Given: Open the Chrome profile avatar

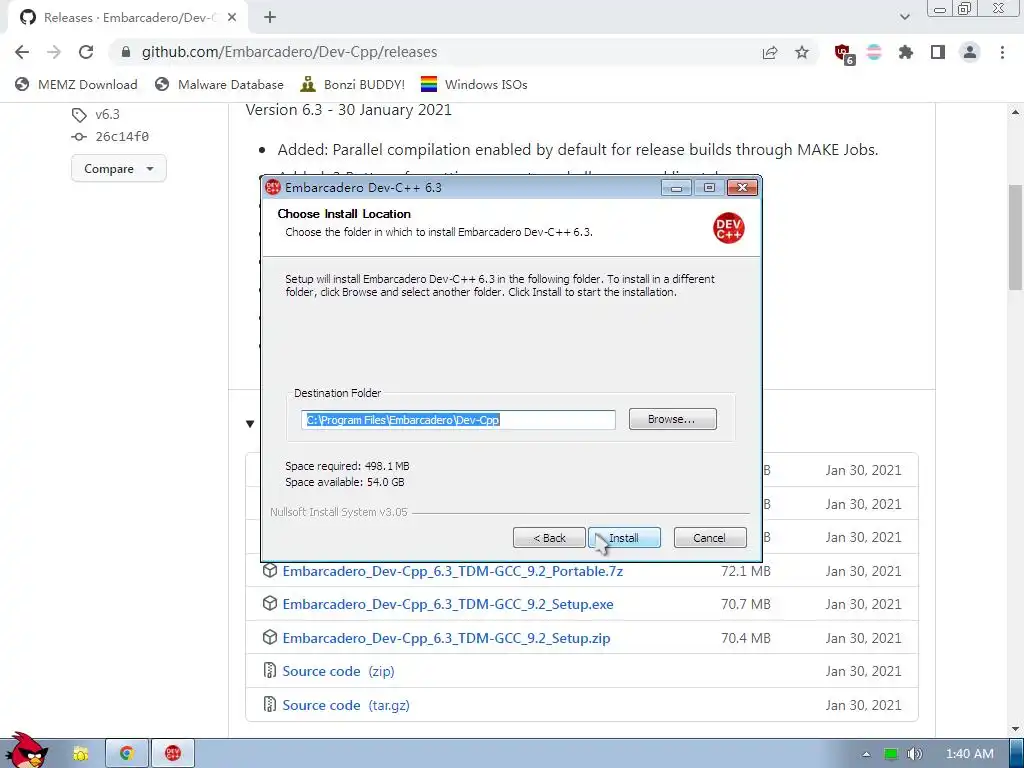Looking at the screenshot, I should point(970,52).
